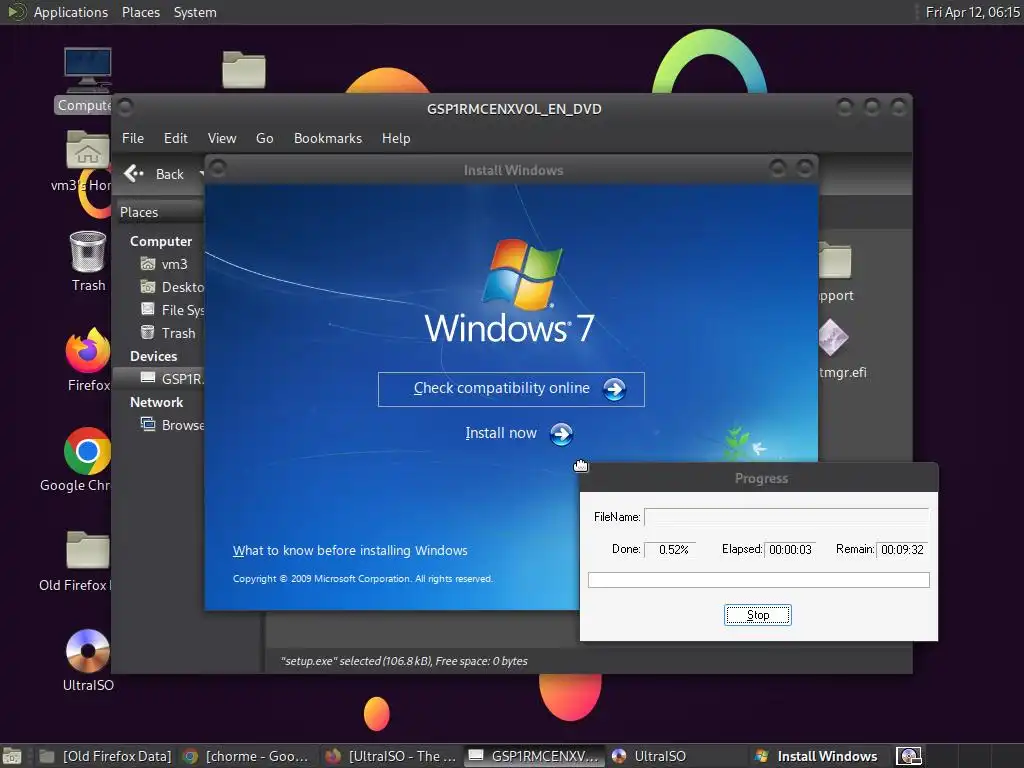
Task: Click Check compatibility online
Action: [511, 389]
